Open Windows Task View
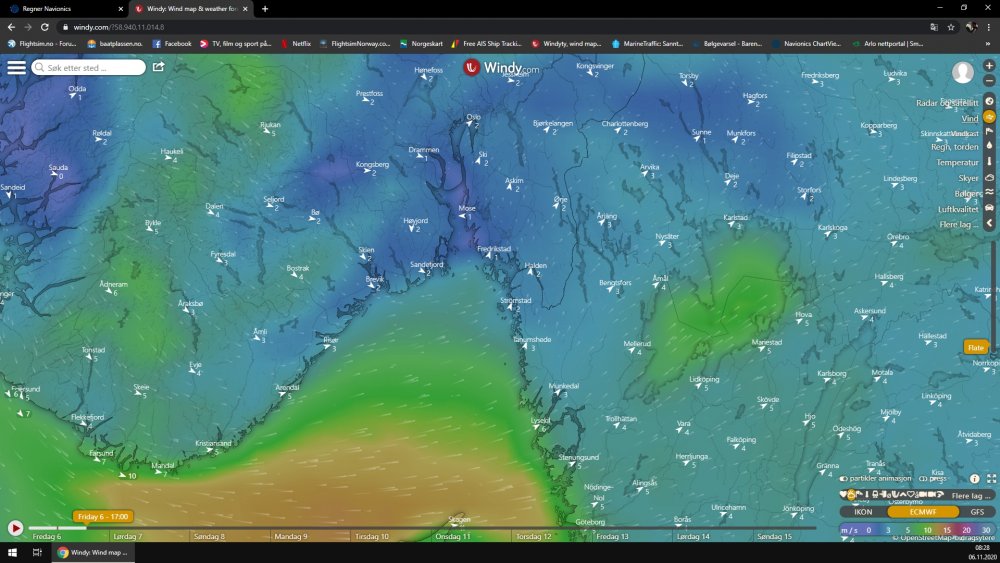The width and height of the screenshot is (1000, 563). point(37,552)
